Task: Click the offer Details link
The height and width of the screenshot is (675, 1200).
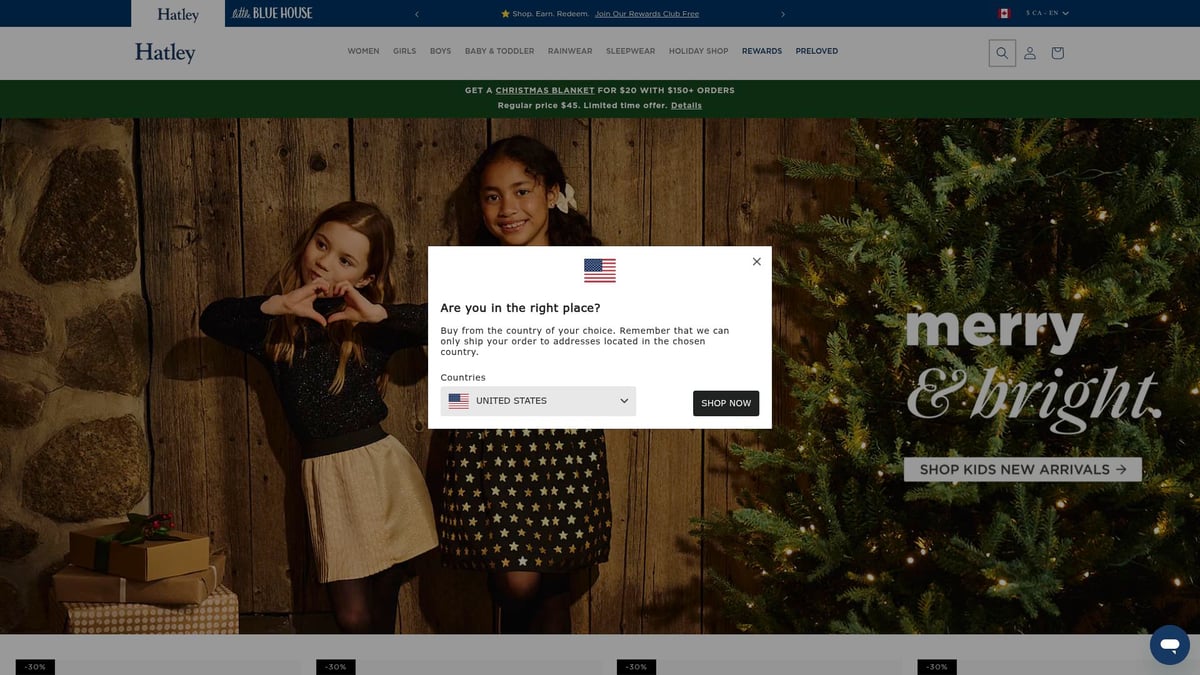Action: click(x=686, y=106)
